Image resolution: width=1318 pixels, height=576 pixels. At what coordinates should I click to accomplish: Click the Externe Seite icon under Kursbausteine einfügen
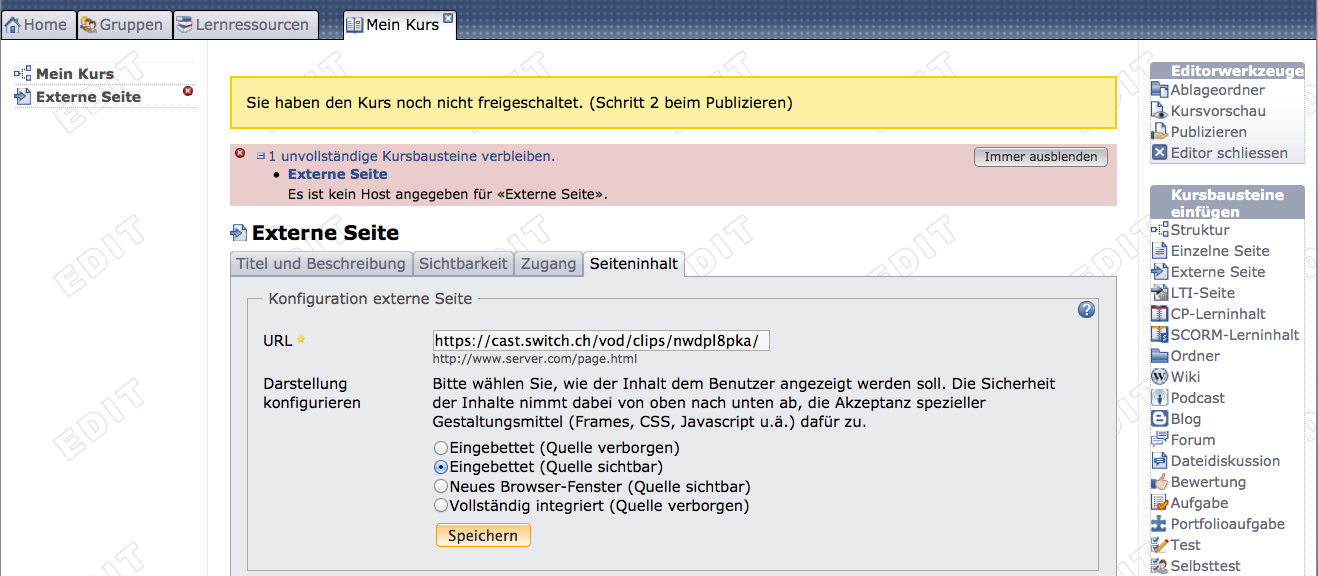pyautogui.click(x=1159, y=272)
